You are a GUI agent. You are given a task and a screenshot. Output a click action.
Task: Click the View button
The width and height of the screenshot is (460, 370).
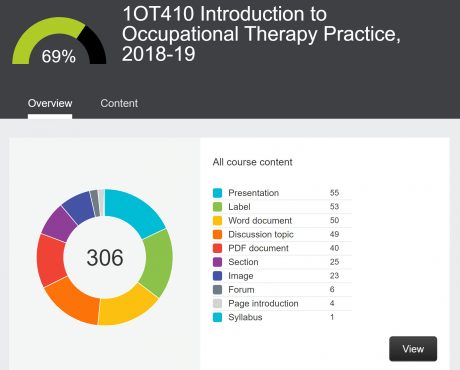pos(413,349)
